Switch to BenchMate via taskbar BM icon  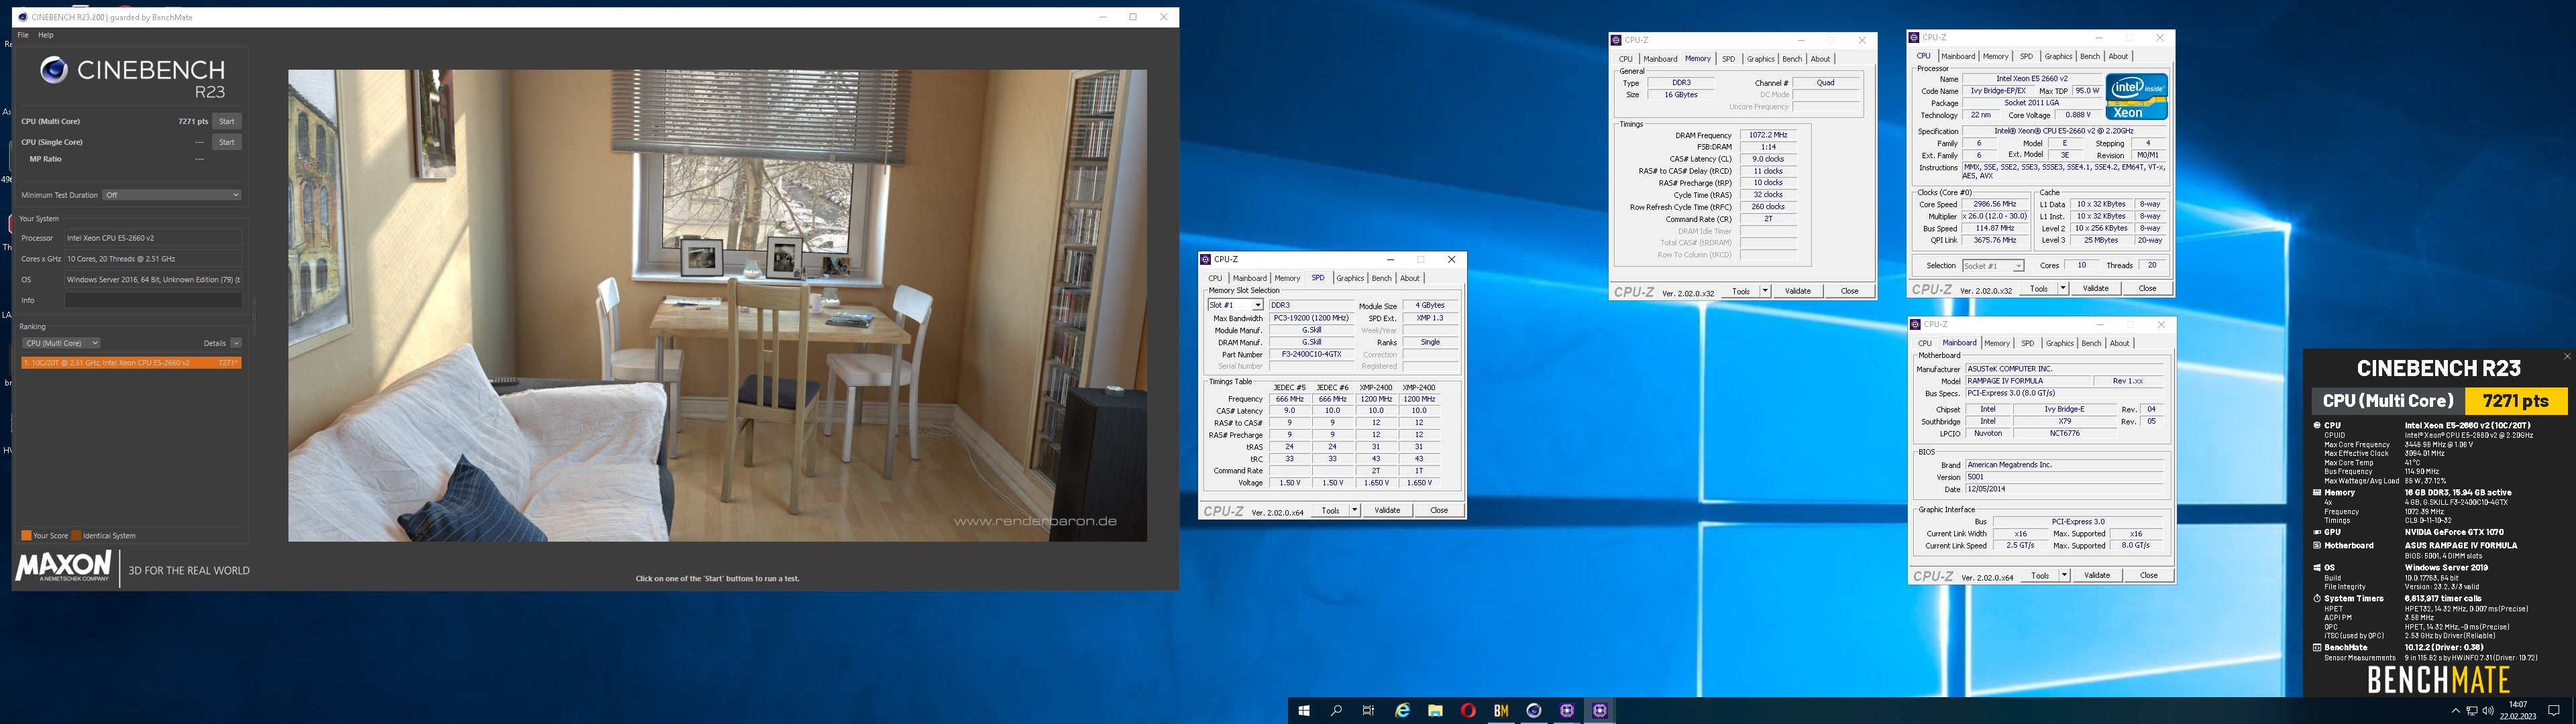tap(1501, 711)
